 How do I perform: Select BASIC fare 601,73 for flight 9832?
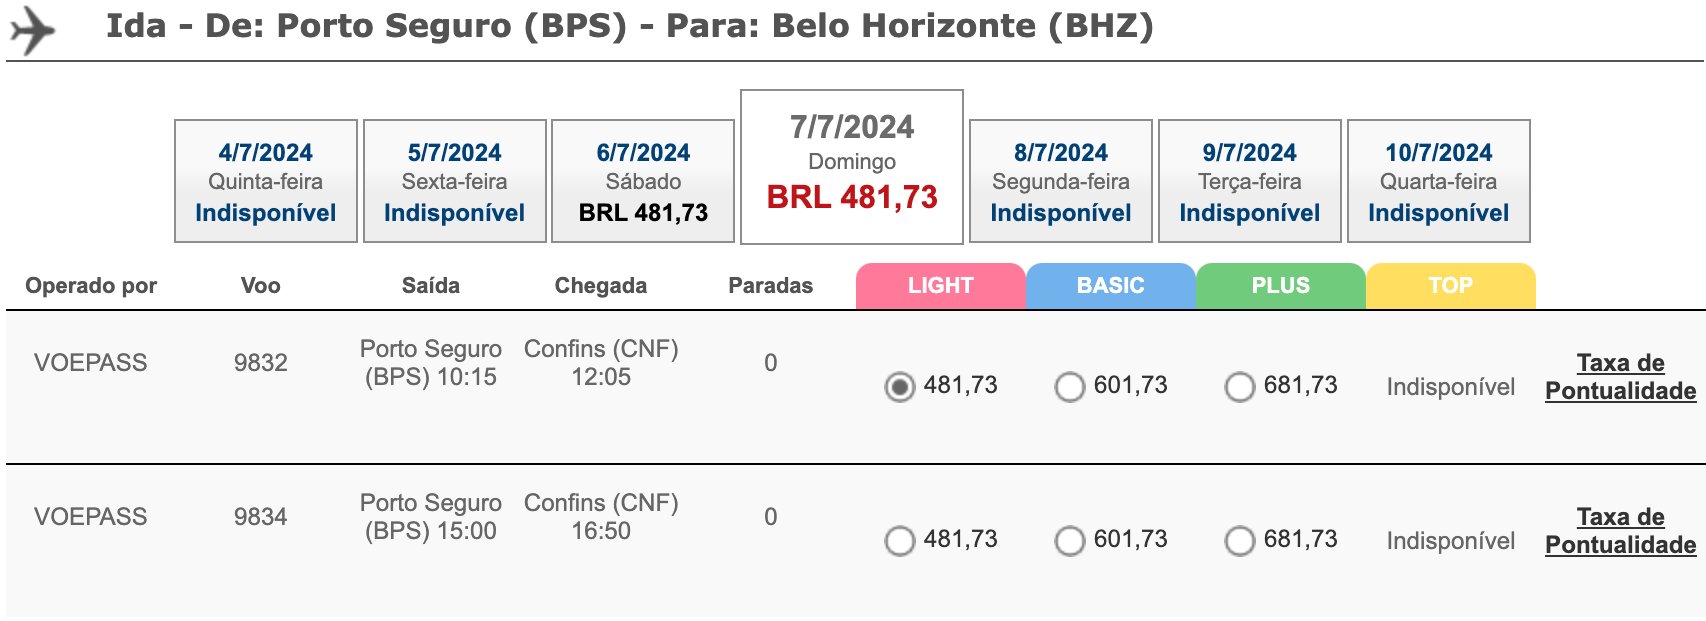1070,386
